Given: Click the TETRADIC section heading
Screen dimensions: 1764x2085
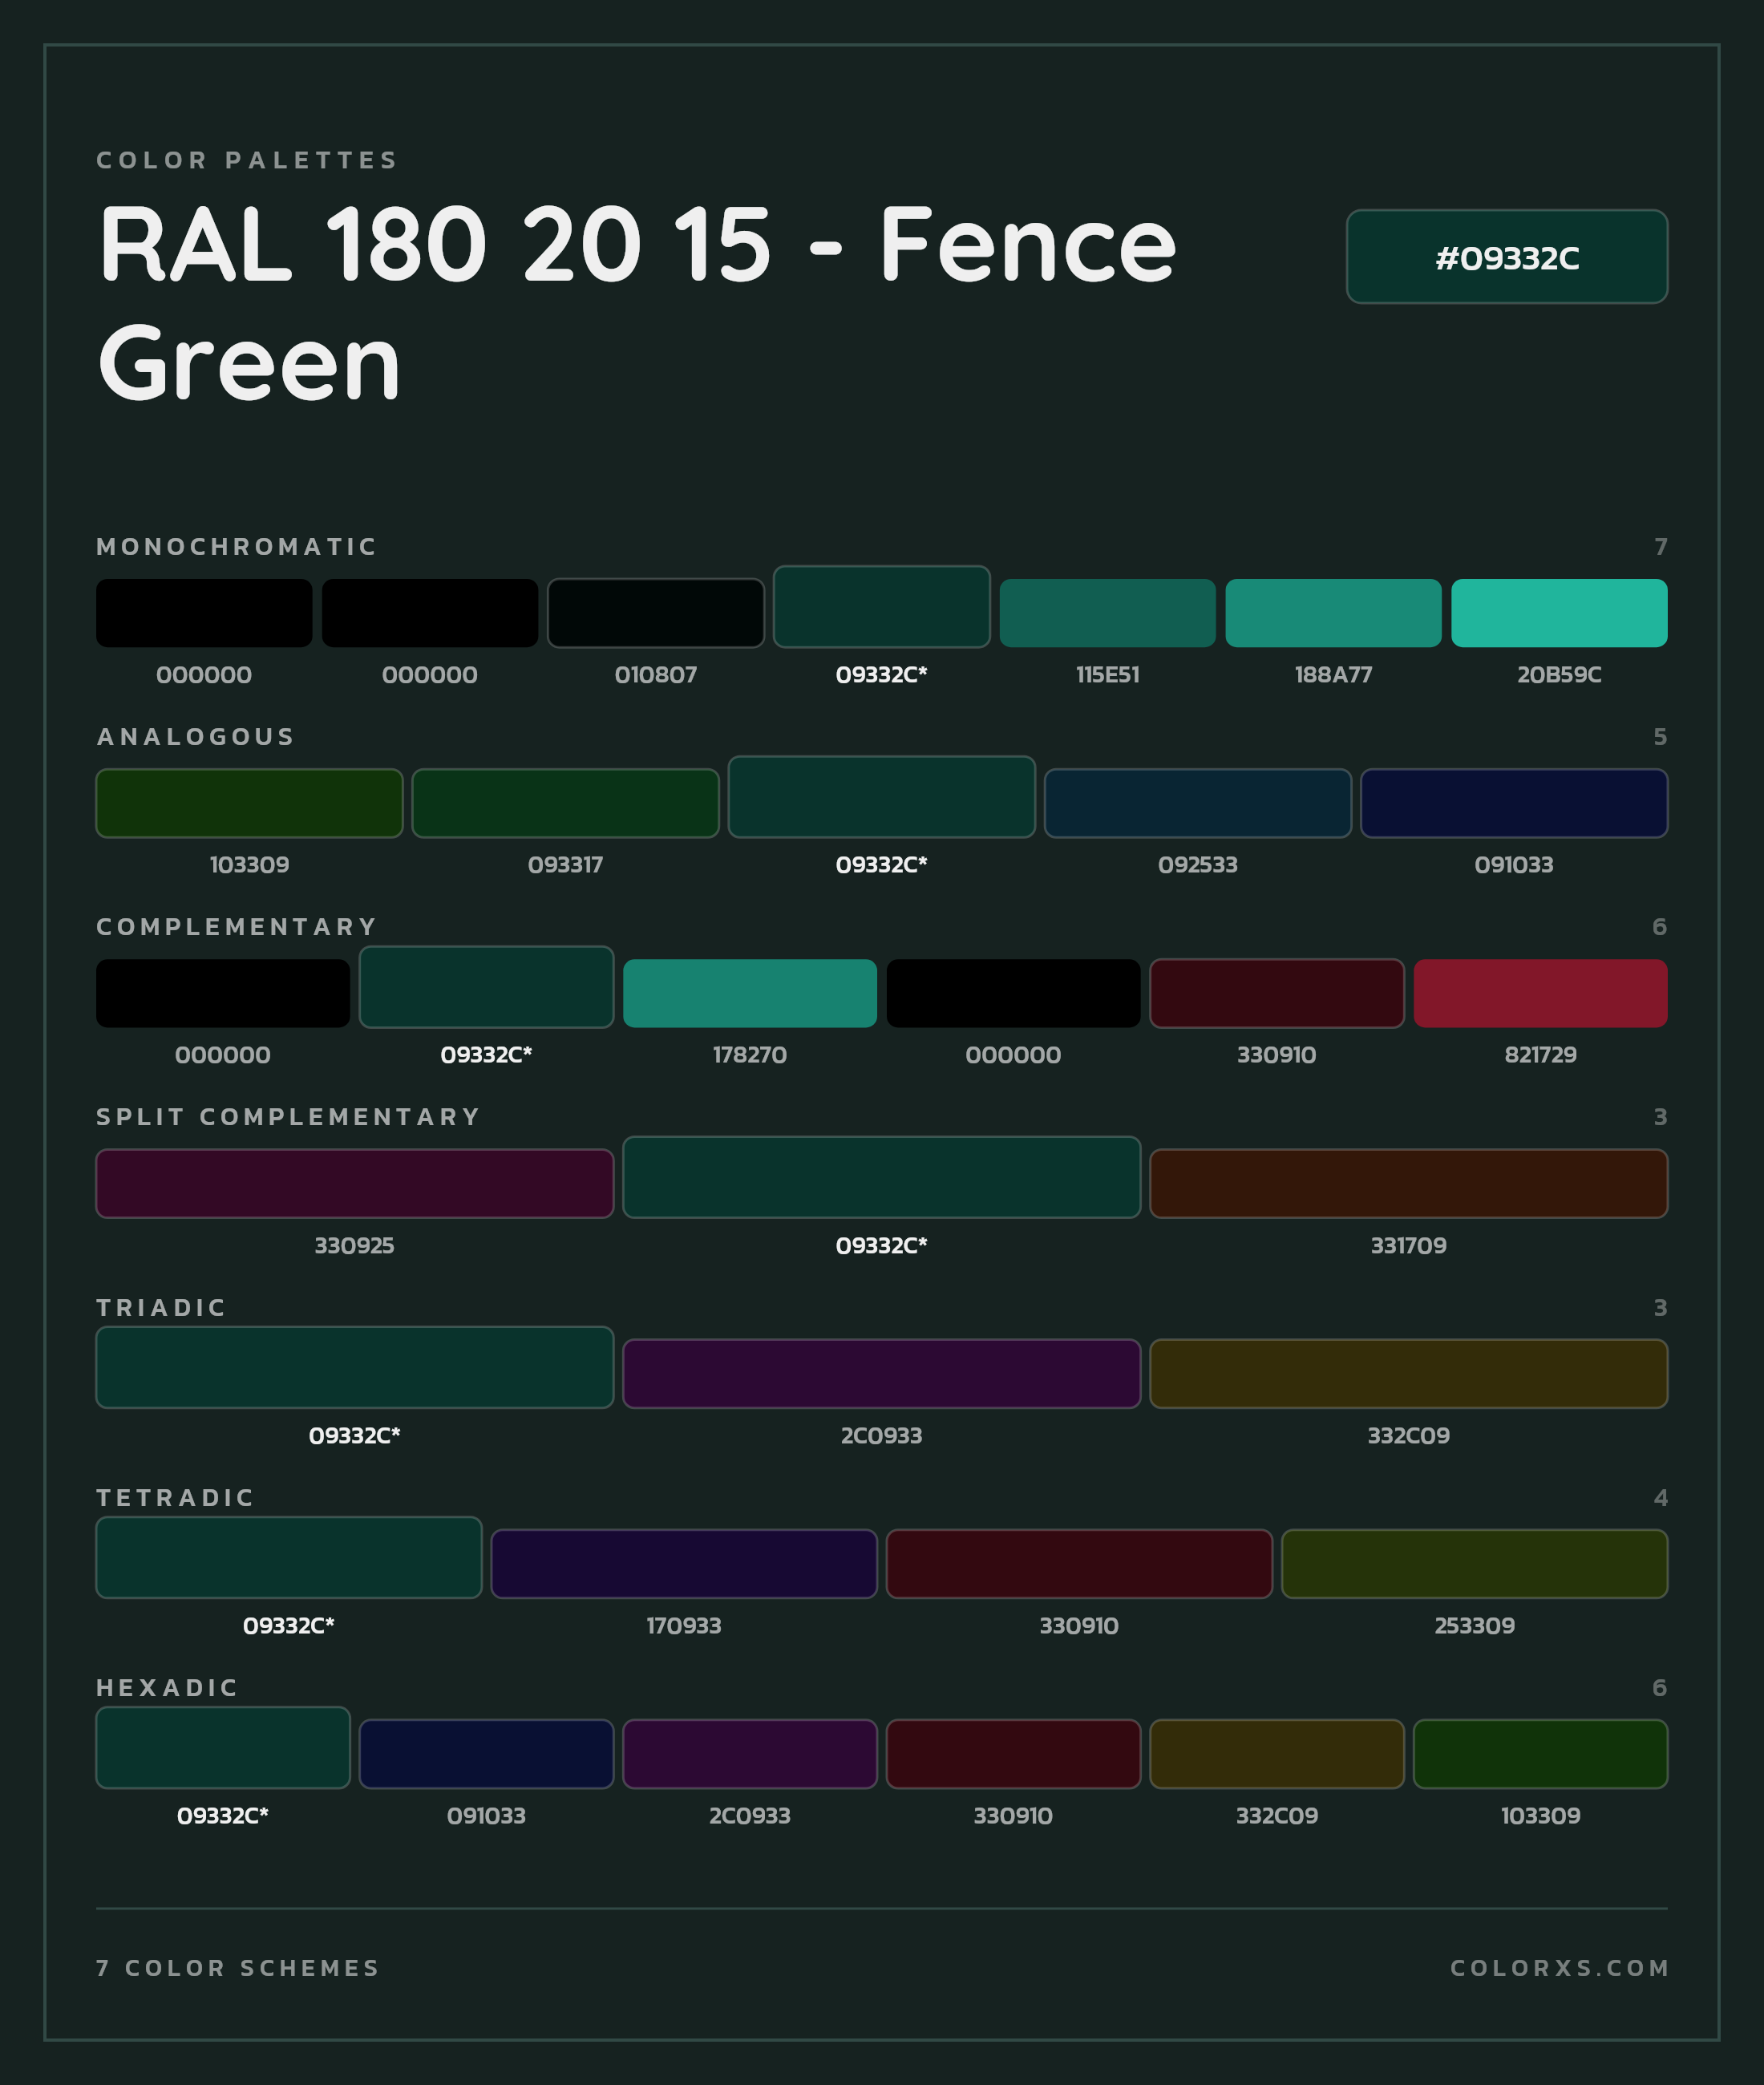Looking at the screenshot, I should tap(176, 1497).
